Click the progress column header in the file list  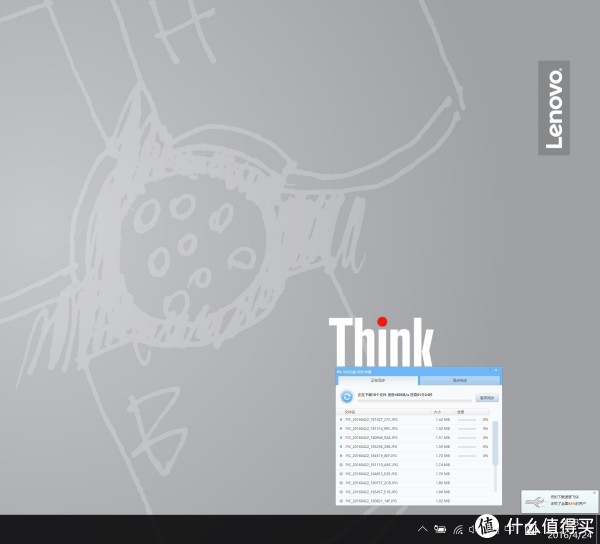[472, 412]
